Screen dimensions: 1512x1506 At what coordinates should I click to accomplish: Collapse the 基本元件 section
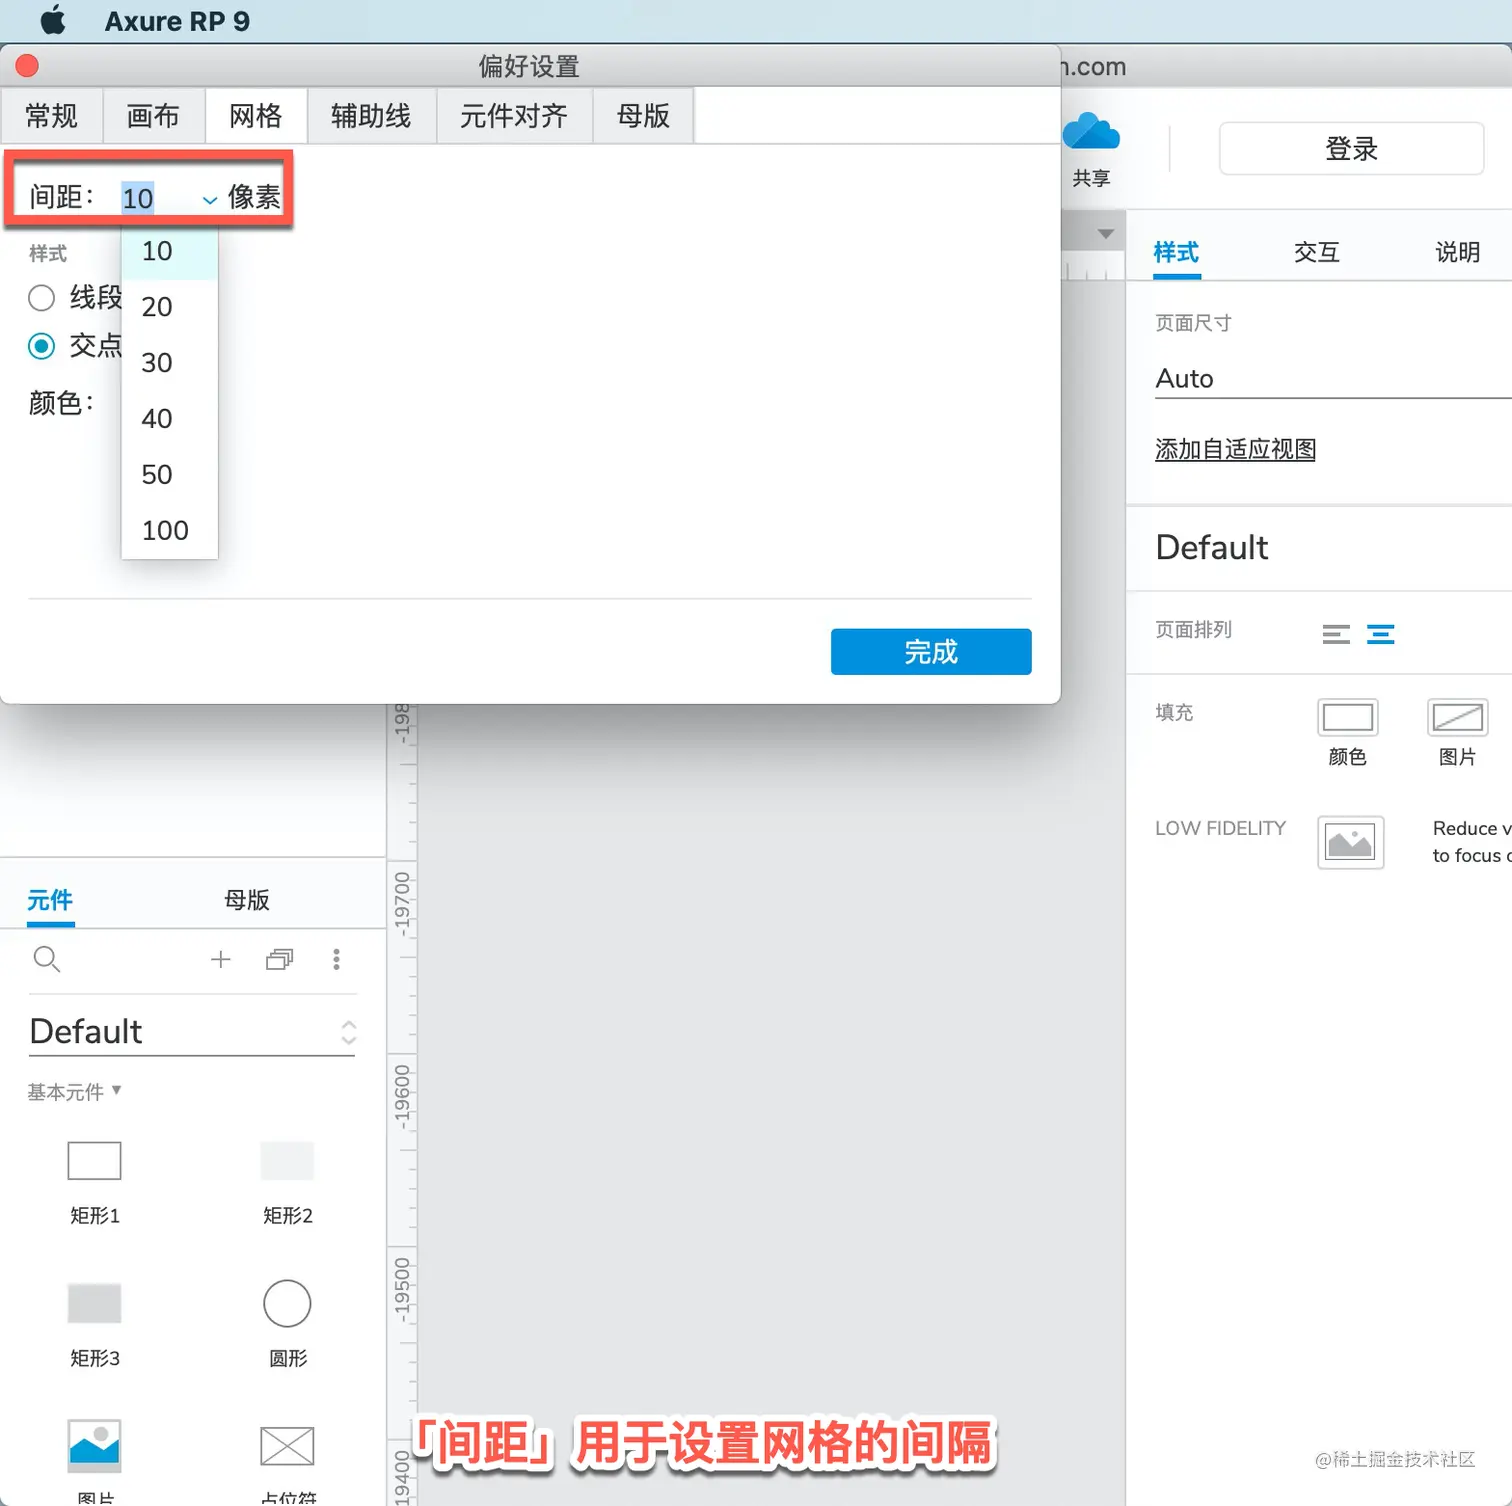[74, 1092]
